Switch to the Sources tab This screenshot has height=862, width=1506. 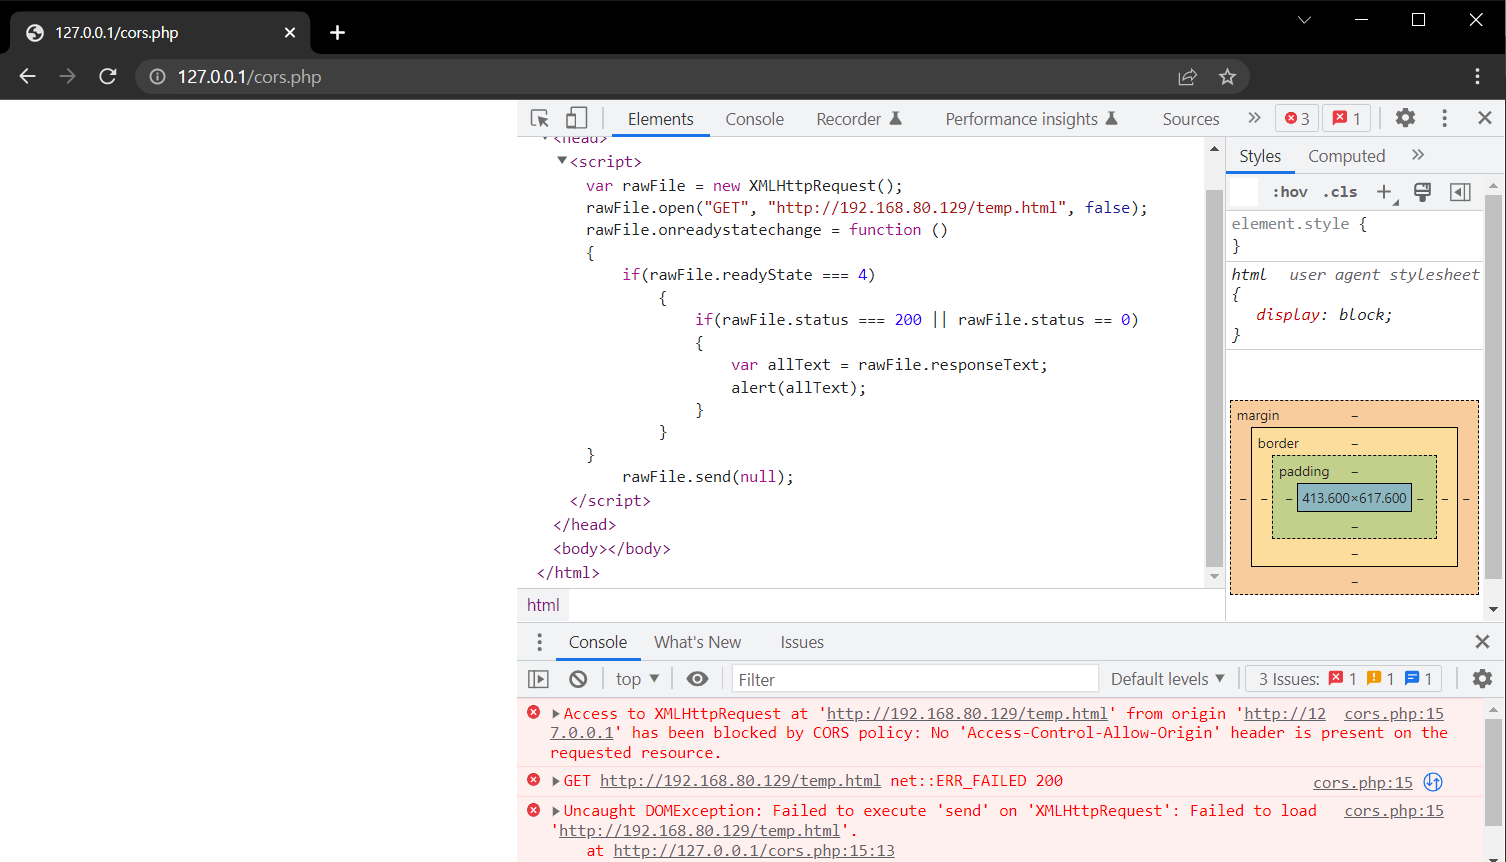[1190, 119]
